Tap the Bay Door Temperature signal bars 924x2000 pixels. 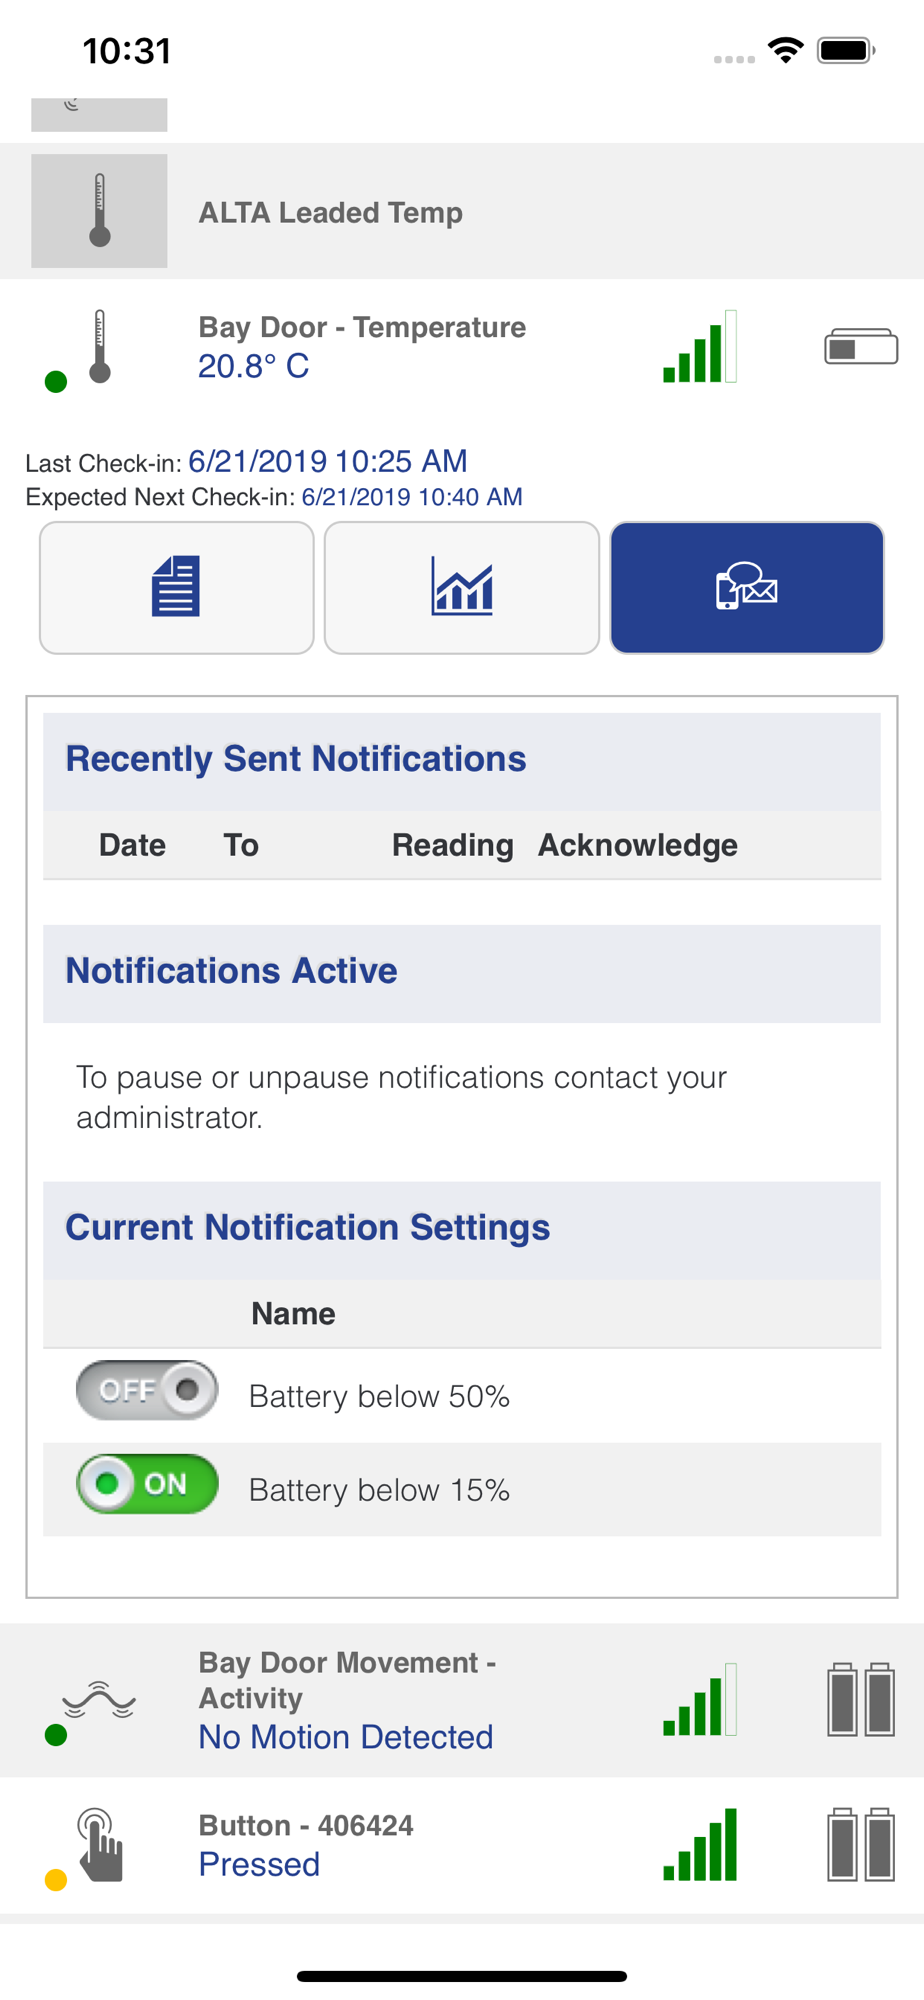700,347
